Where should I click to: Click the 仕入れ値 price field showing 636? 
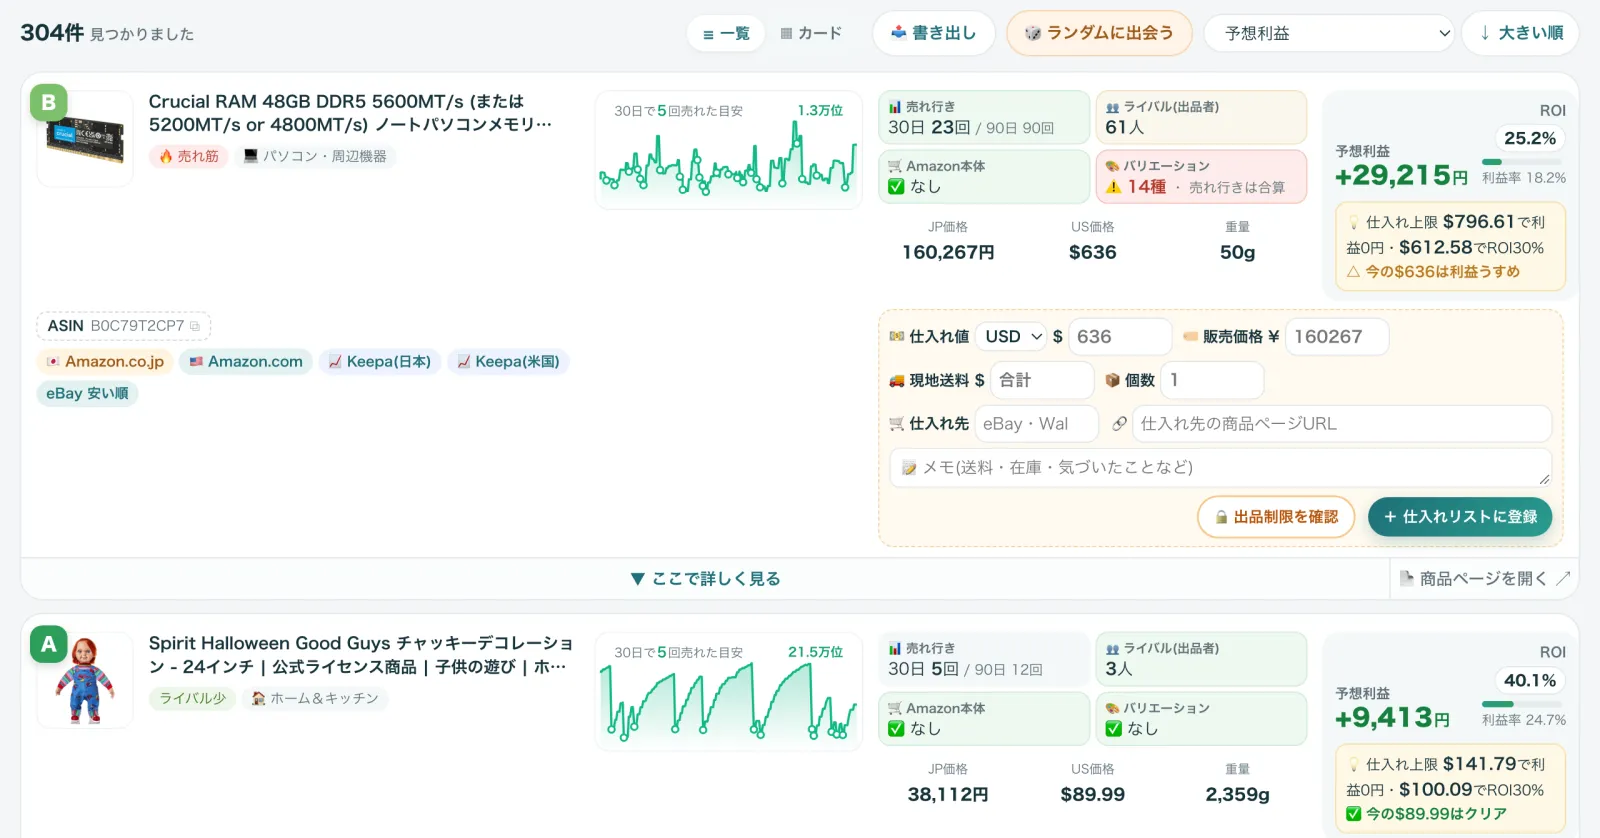point(1120,337)
